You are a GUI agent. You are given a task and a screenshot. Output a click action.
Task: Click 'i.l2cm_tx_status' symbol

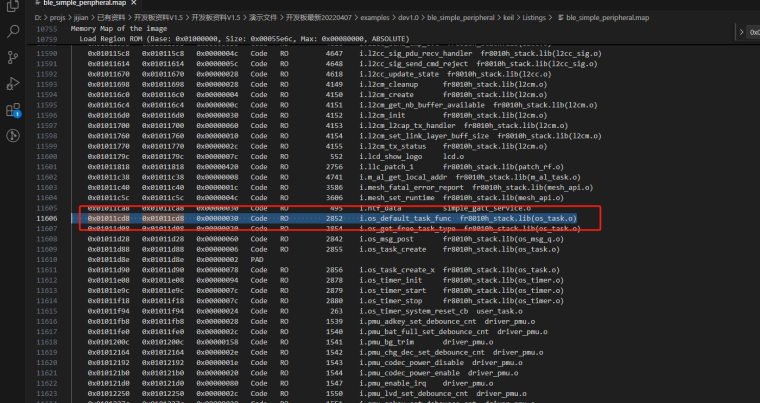pos(393,146)
